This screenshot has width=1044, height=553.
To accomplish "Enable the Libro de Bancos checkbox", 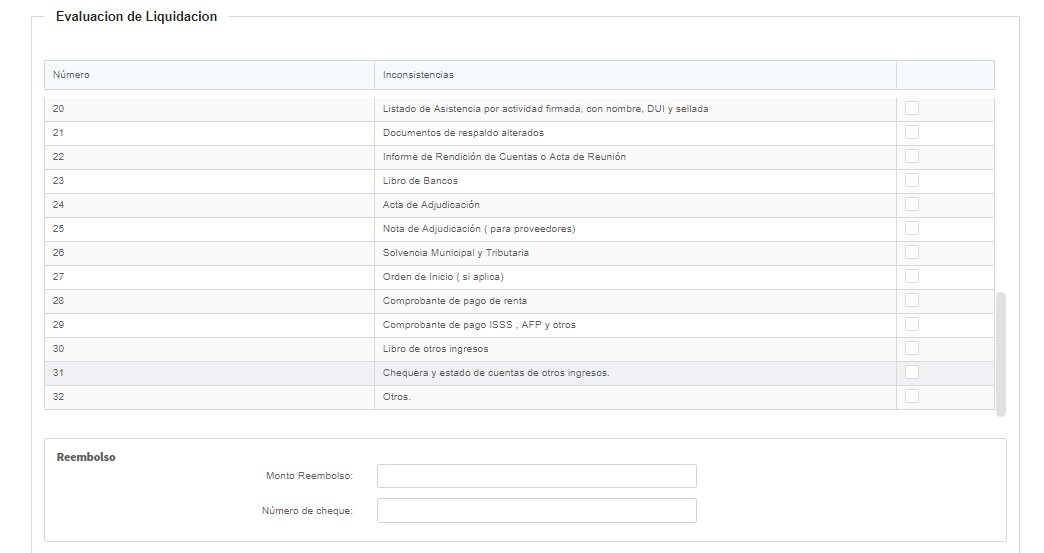I will click(x=912, y=180).
